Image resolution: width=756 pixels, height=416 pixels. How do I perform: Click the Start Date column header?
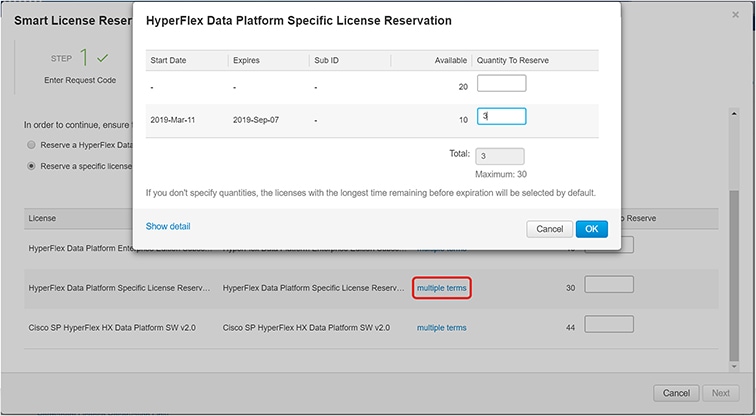pos(168,60)
